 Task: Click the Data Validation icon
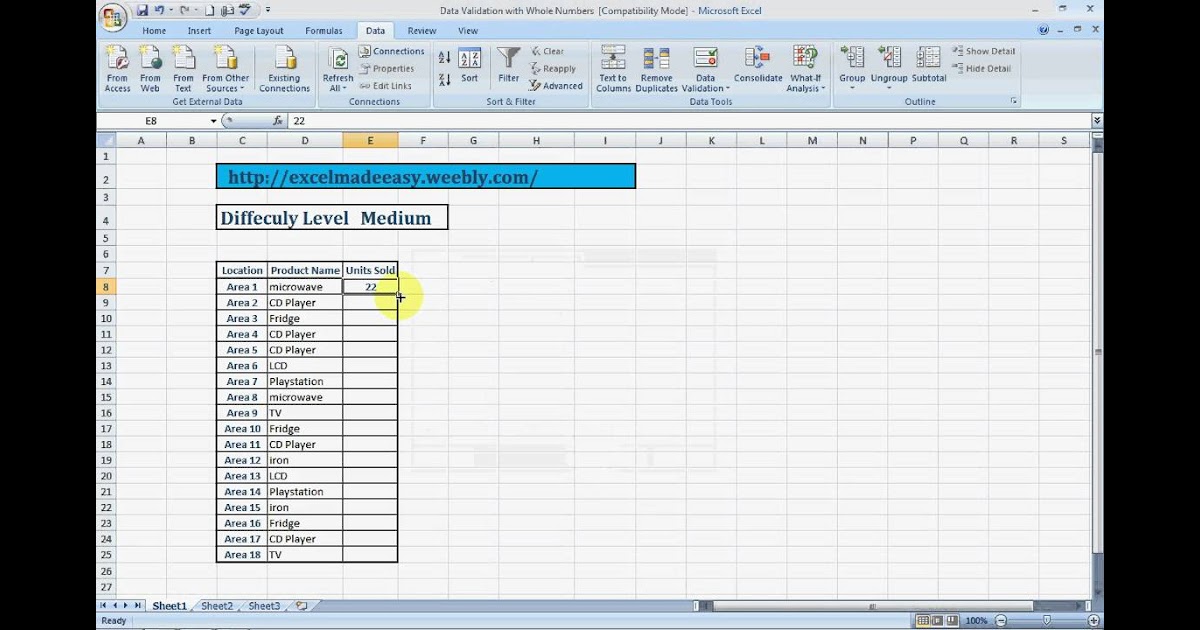point(706,58)
